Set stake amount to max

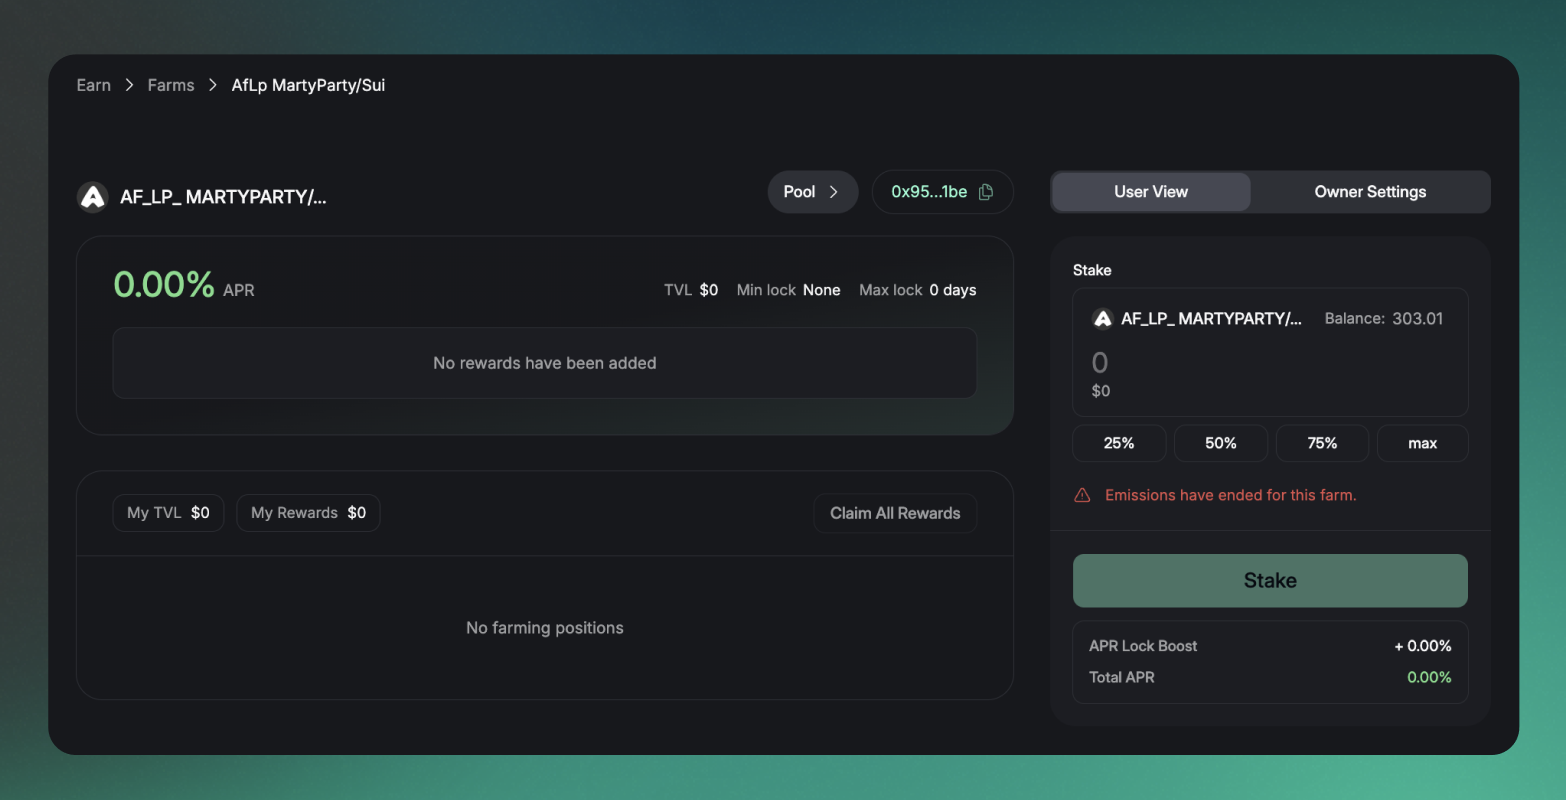point(1422,443)
